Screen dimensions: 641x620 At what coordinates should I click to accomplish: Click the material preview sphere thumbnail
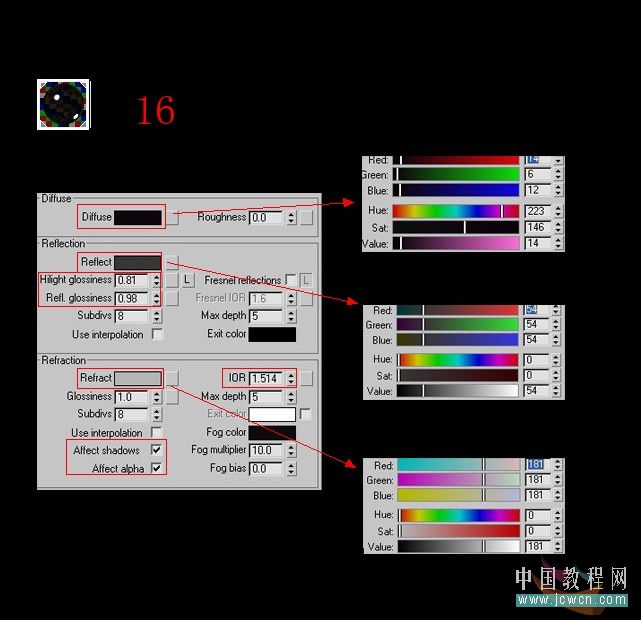(63, 105)
